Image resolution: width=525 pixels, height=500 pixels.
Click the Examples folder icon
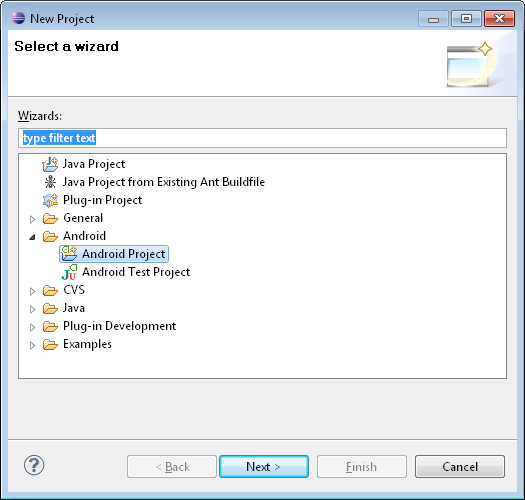point(50,344)
